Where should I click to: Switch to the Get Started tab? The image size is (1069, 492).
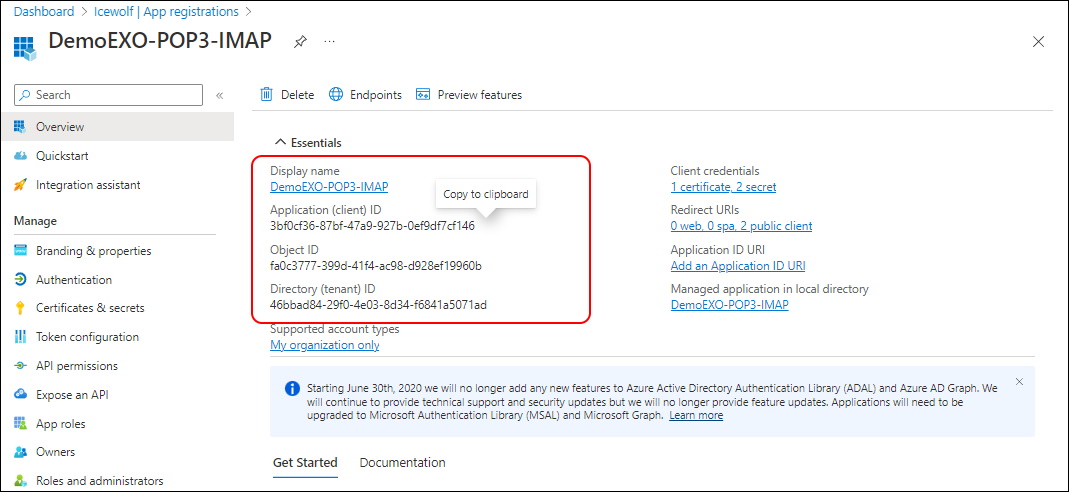pos(305,463)
